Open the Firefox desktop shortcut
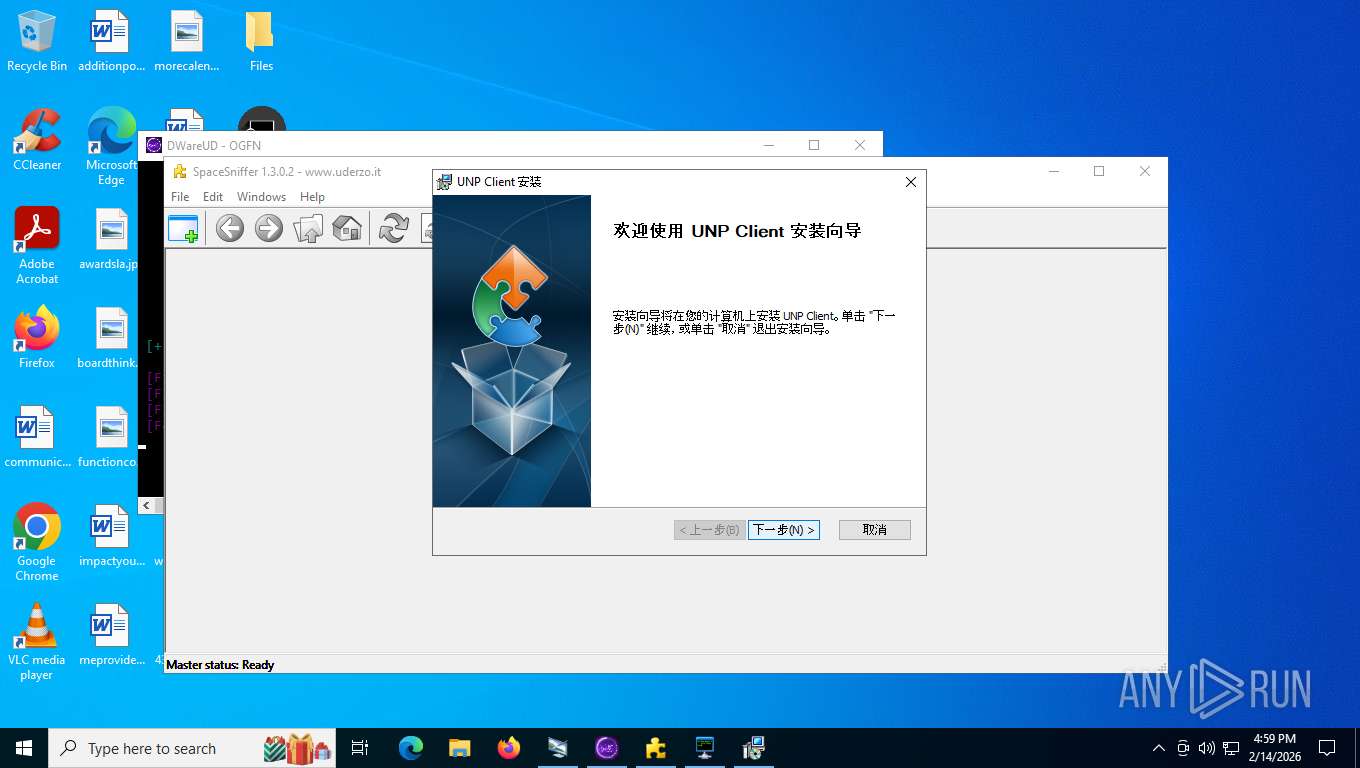Screen dimensions: 1360x768 (x=37, y=338)
